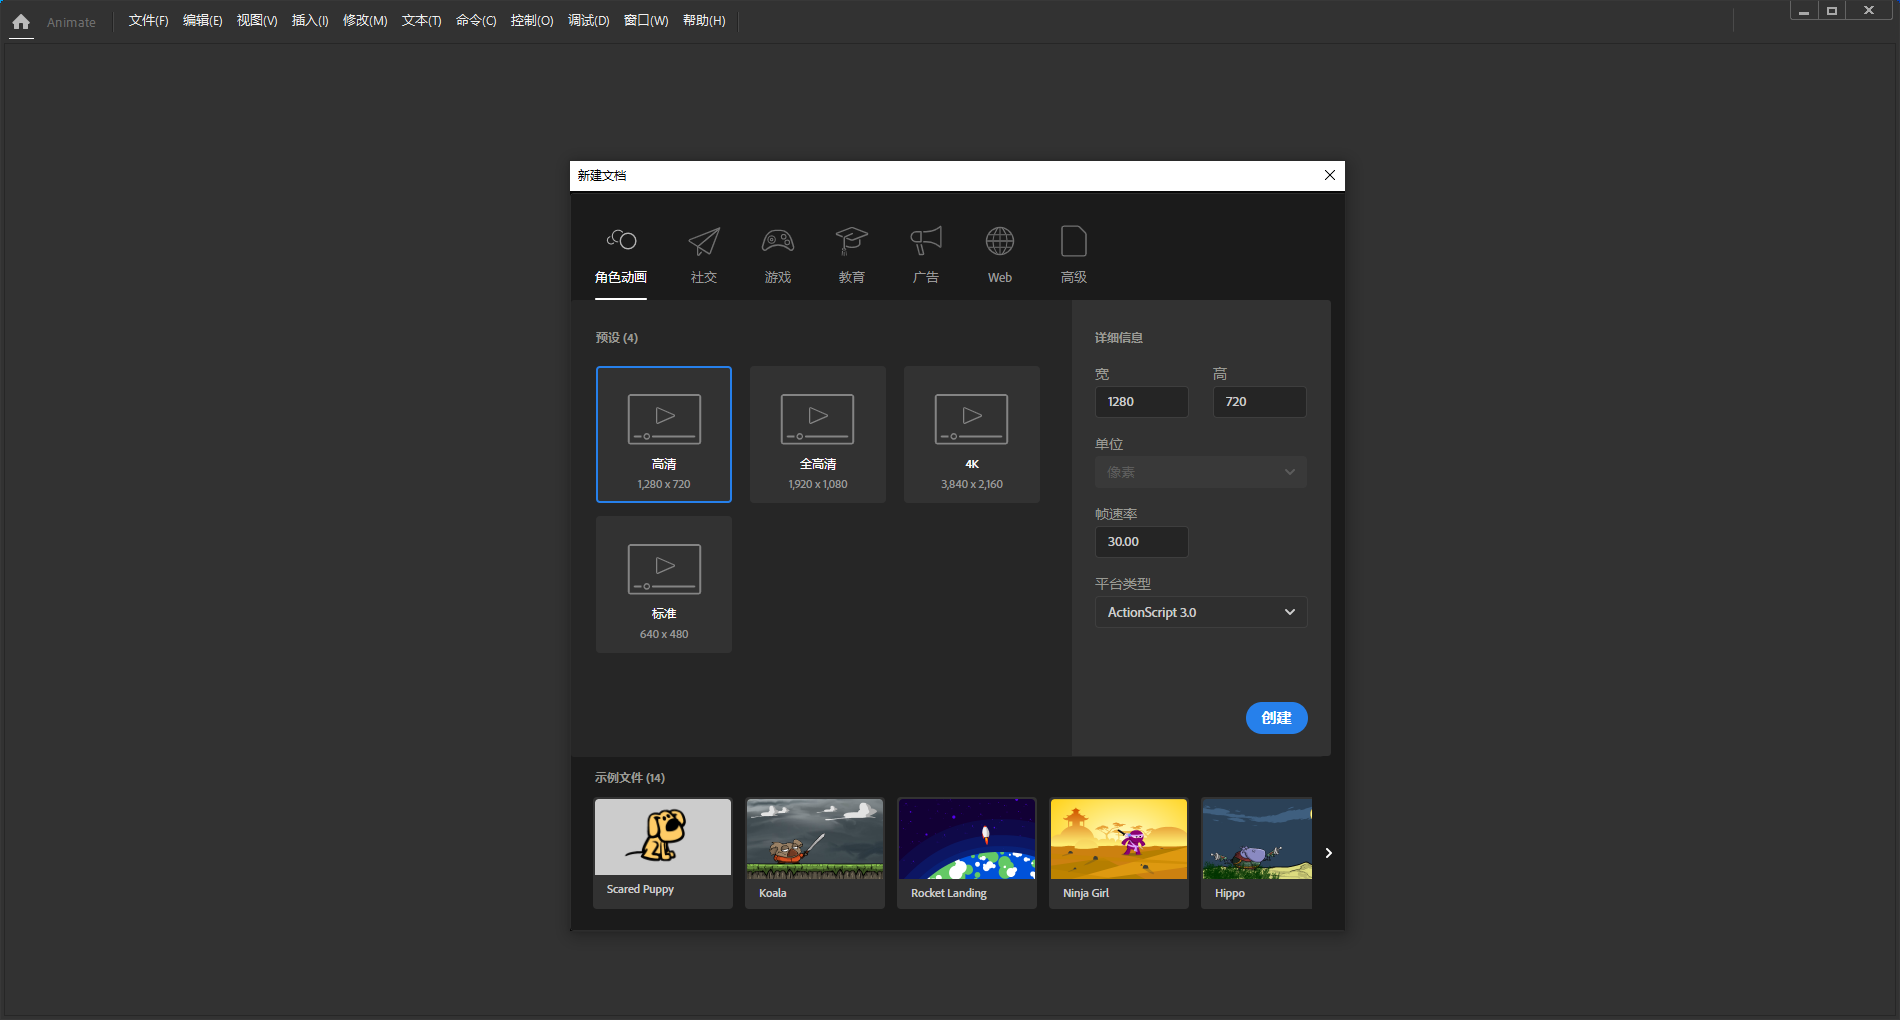Open the Rocket Landing sample thumbnail

pyautogui.click(x=967, y=840)
